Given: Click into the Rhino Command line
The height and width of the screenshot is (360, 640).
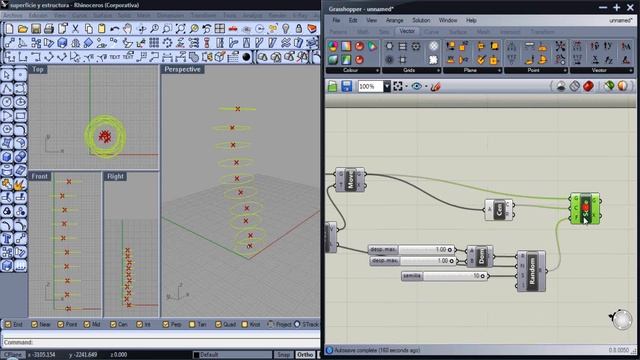Looking at the screenshot, I should [x=161, y=342].
